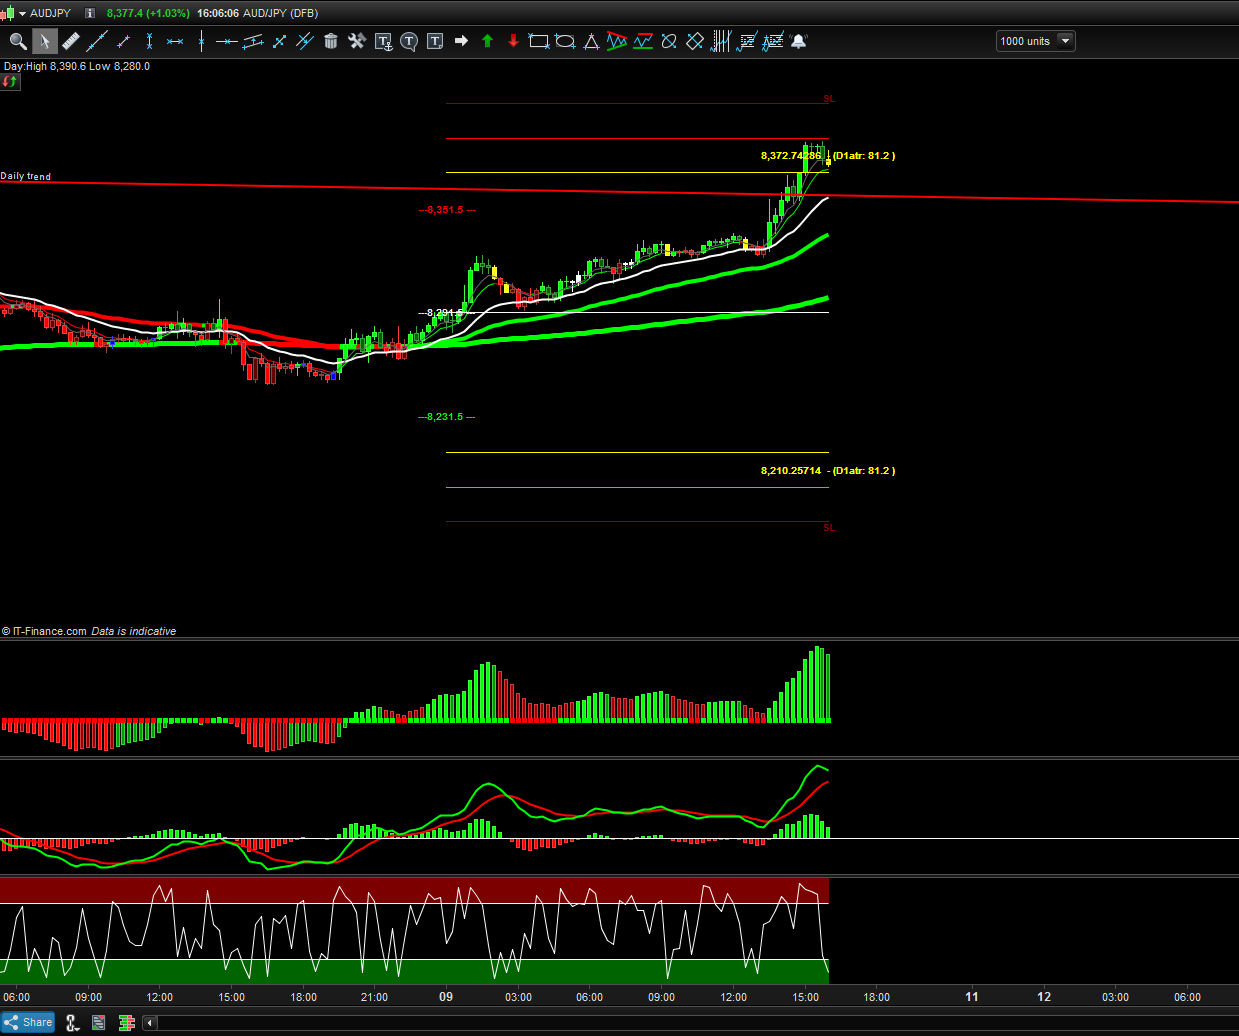Click the bell alert icon
Screen dimensions: 1239x1036
799,41
